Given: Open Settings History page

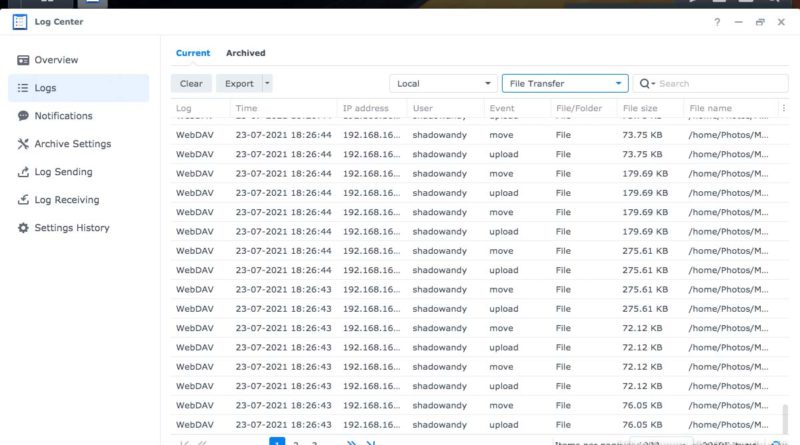Looking at the screenshot, I should [x=72, y=228].
